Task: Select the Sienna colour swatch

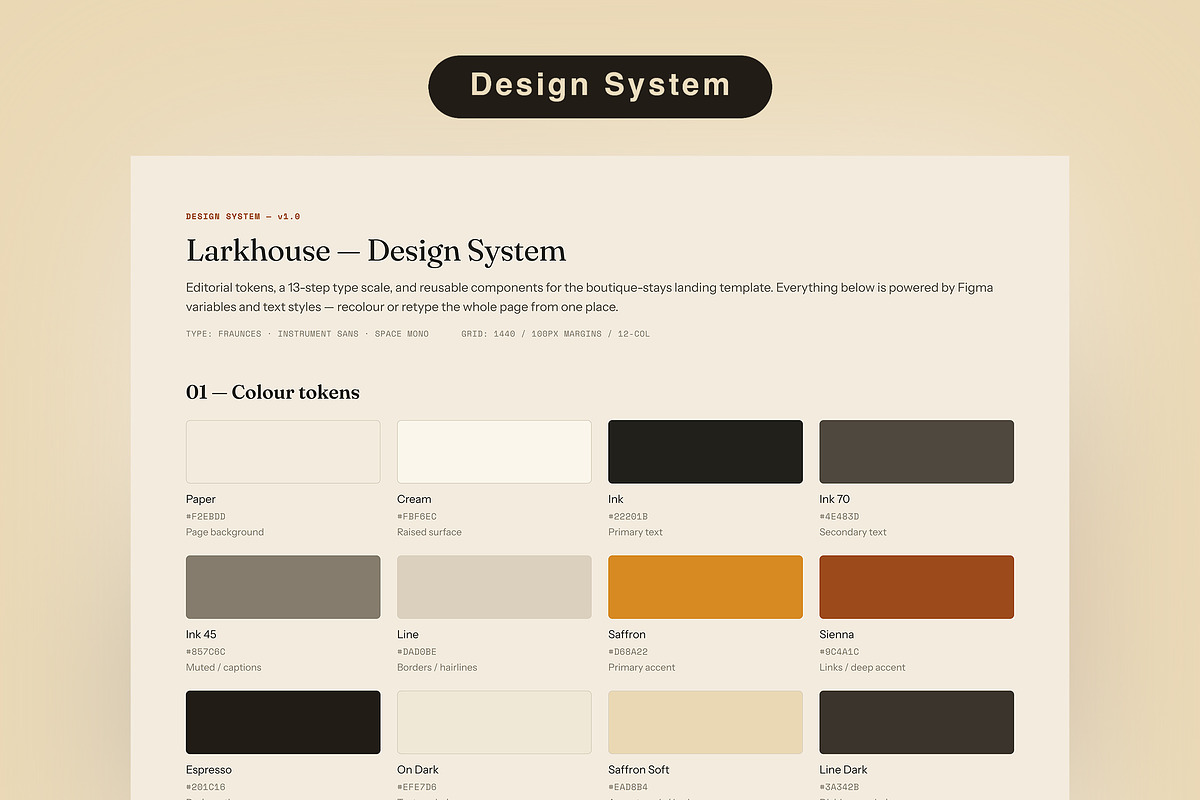Action: pyautogui.click(x=916, y=587)
